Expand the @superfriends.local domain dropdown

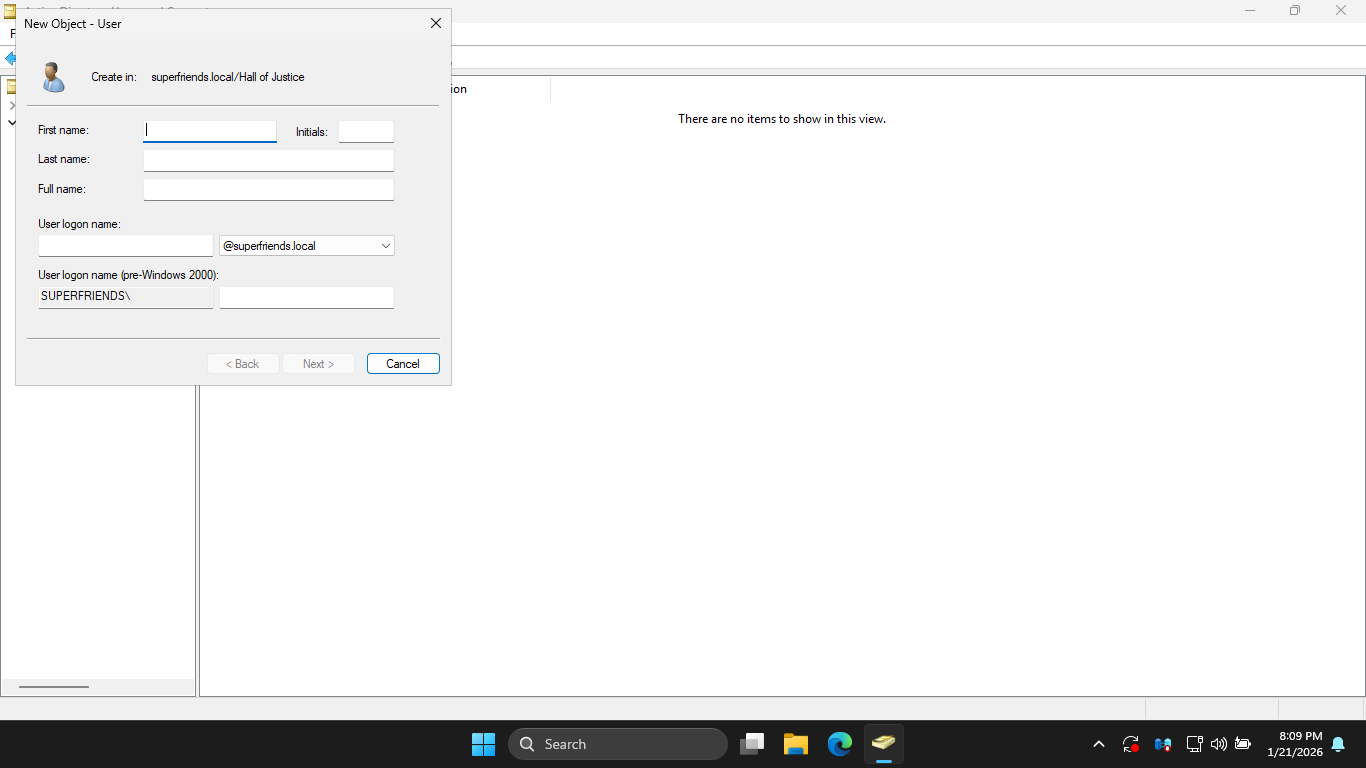click(x=385, y=246)
